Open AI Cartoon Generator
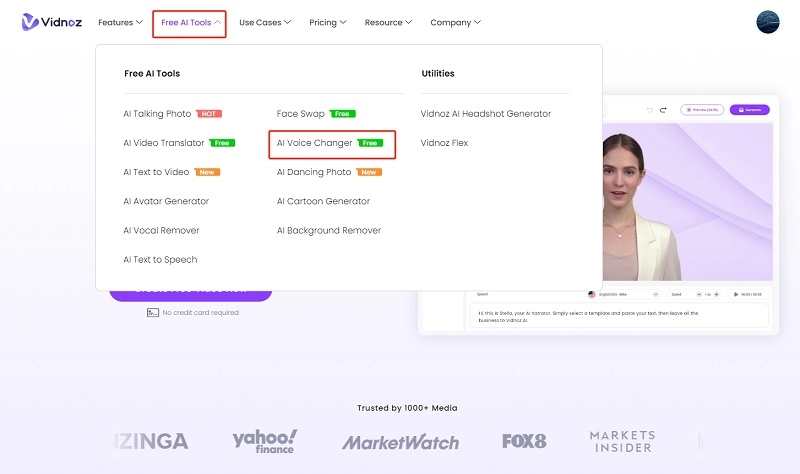The width and height of the screenshot is (800, 474). [323, 201]
